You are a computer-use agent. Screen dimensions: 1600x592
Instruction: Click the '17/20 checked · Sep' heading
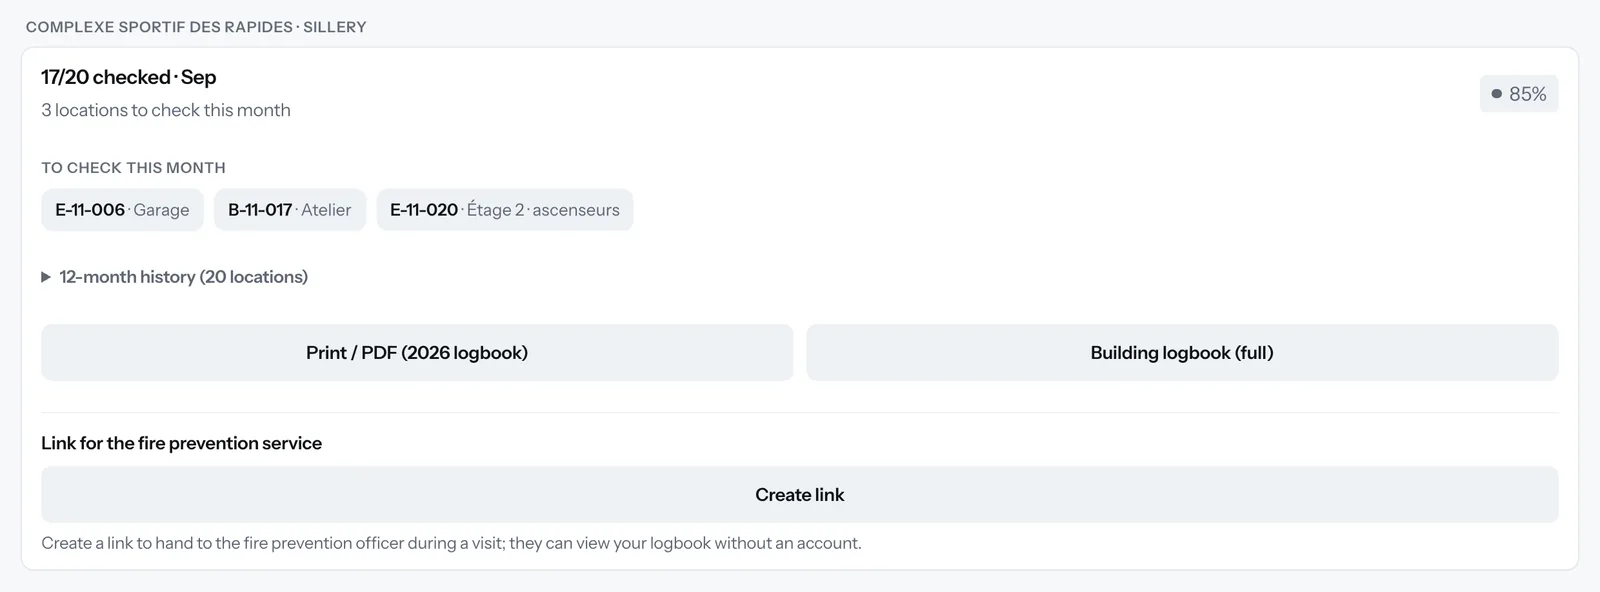pyautogui.click(x=129, y=77)
